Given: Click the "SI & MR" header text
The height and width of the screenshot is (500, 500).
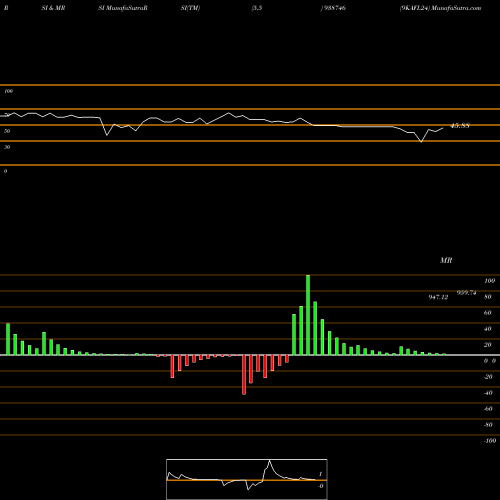Looking at the screenshot, I should coord(53,8).
